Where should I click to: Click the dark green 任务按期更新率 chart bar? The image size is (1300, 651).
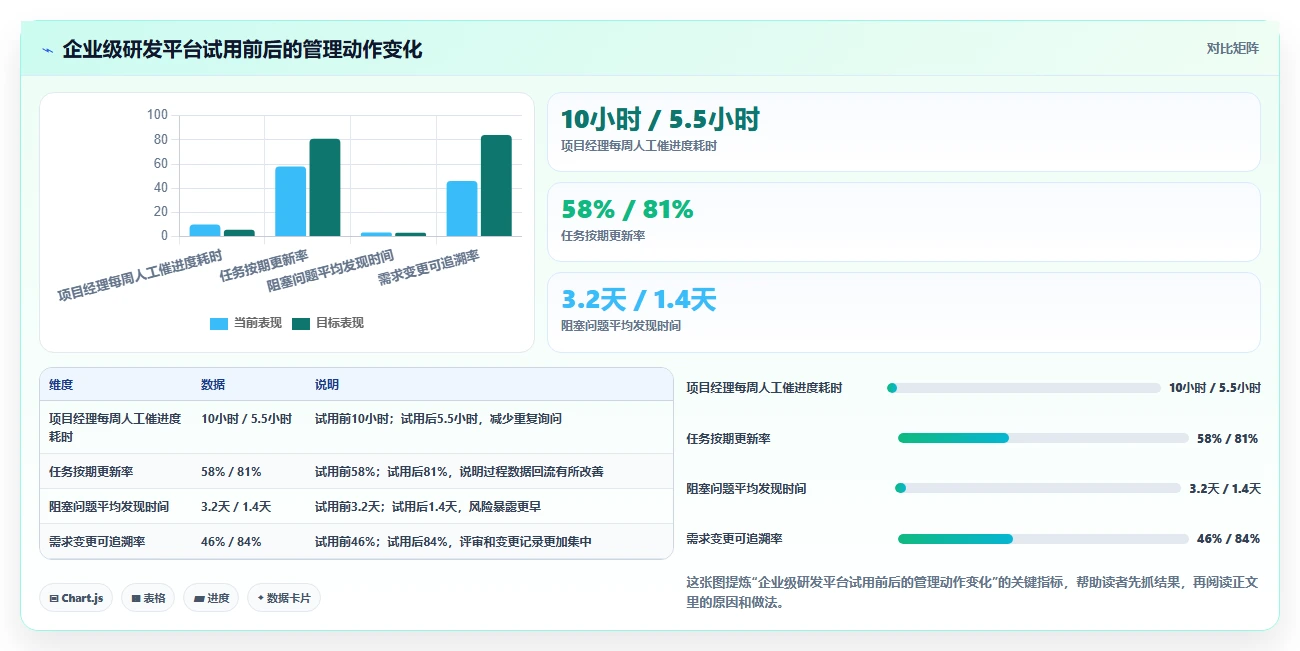point(325,188)
